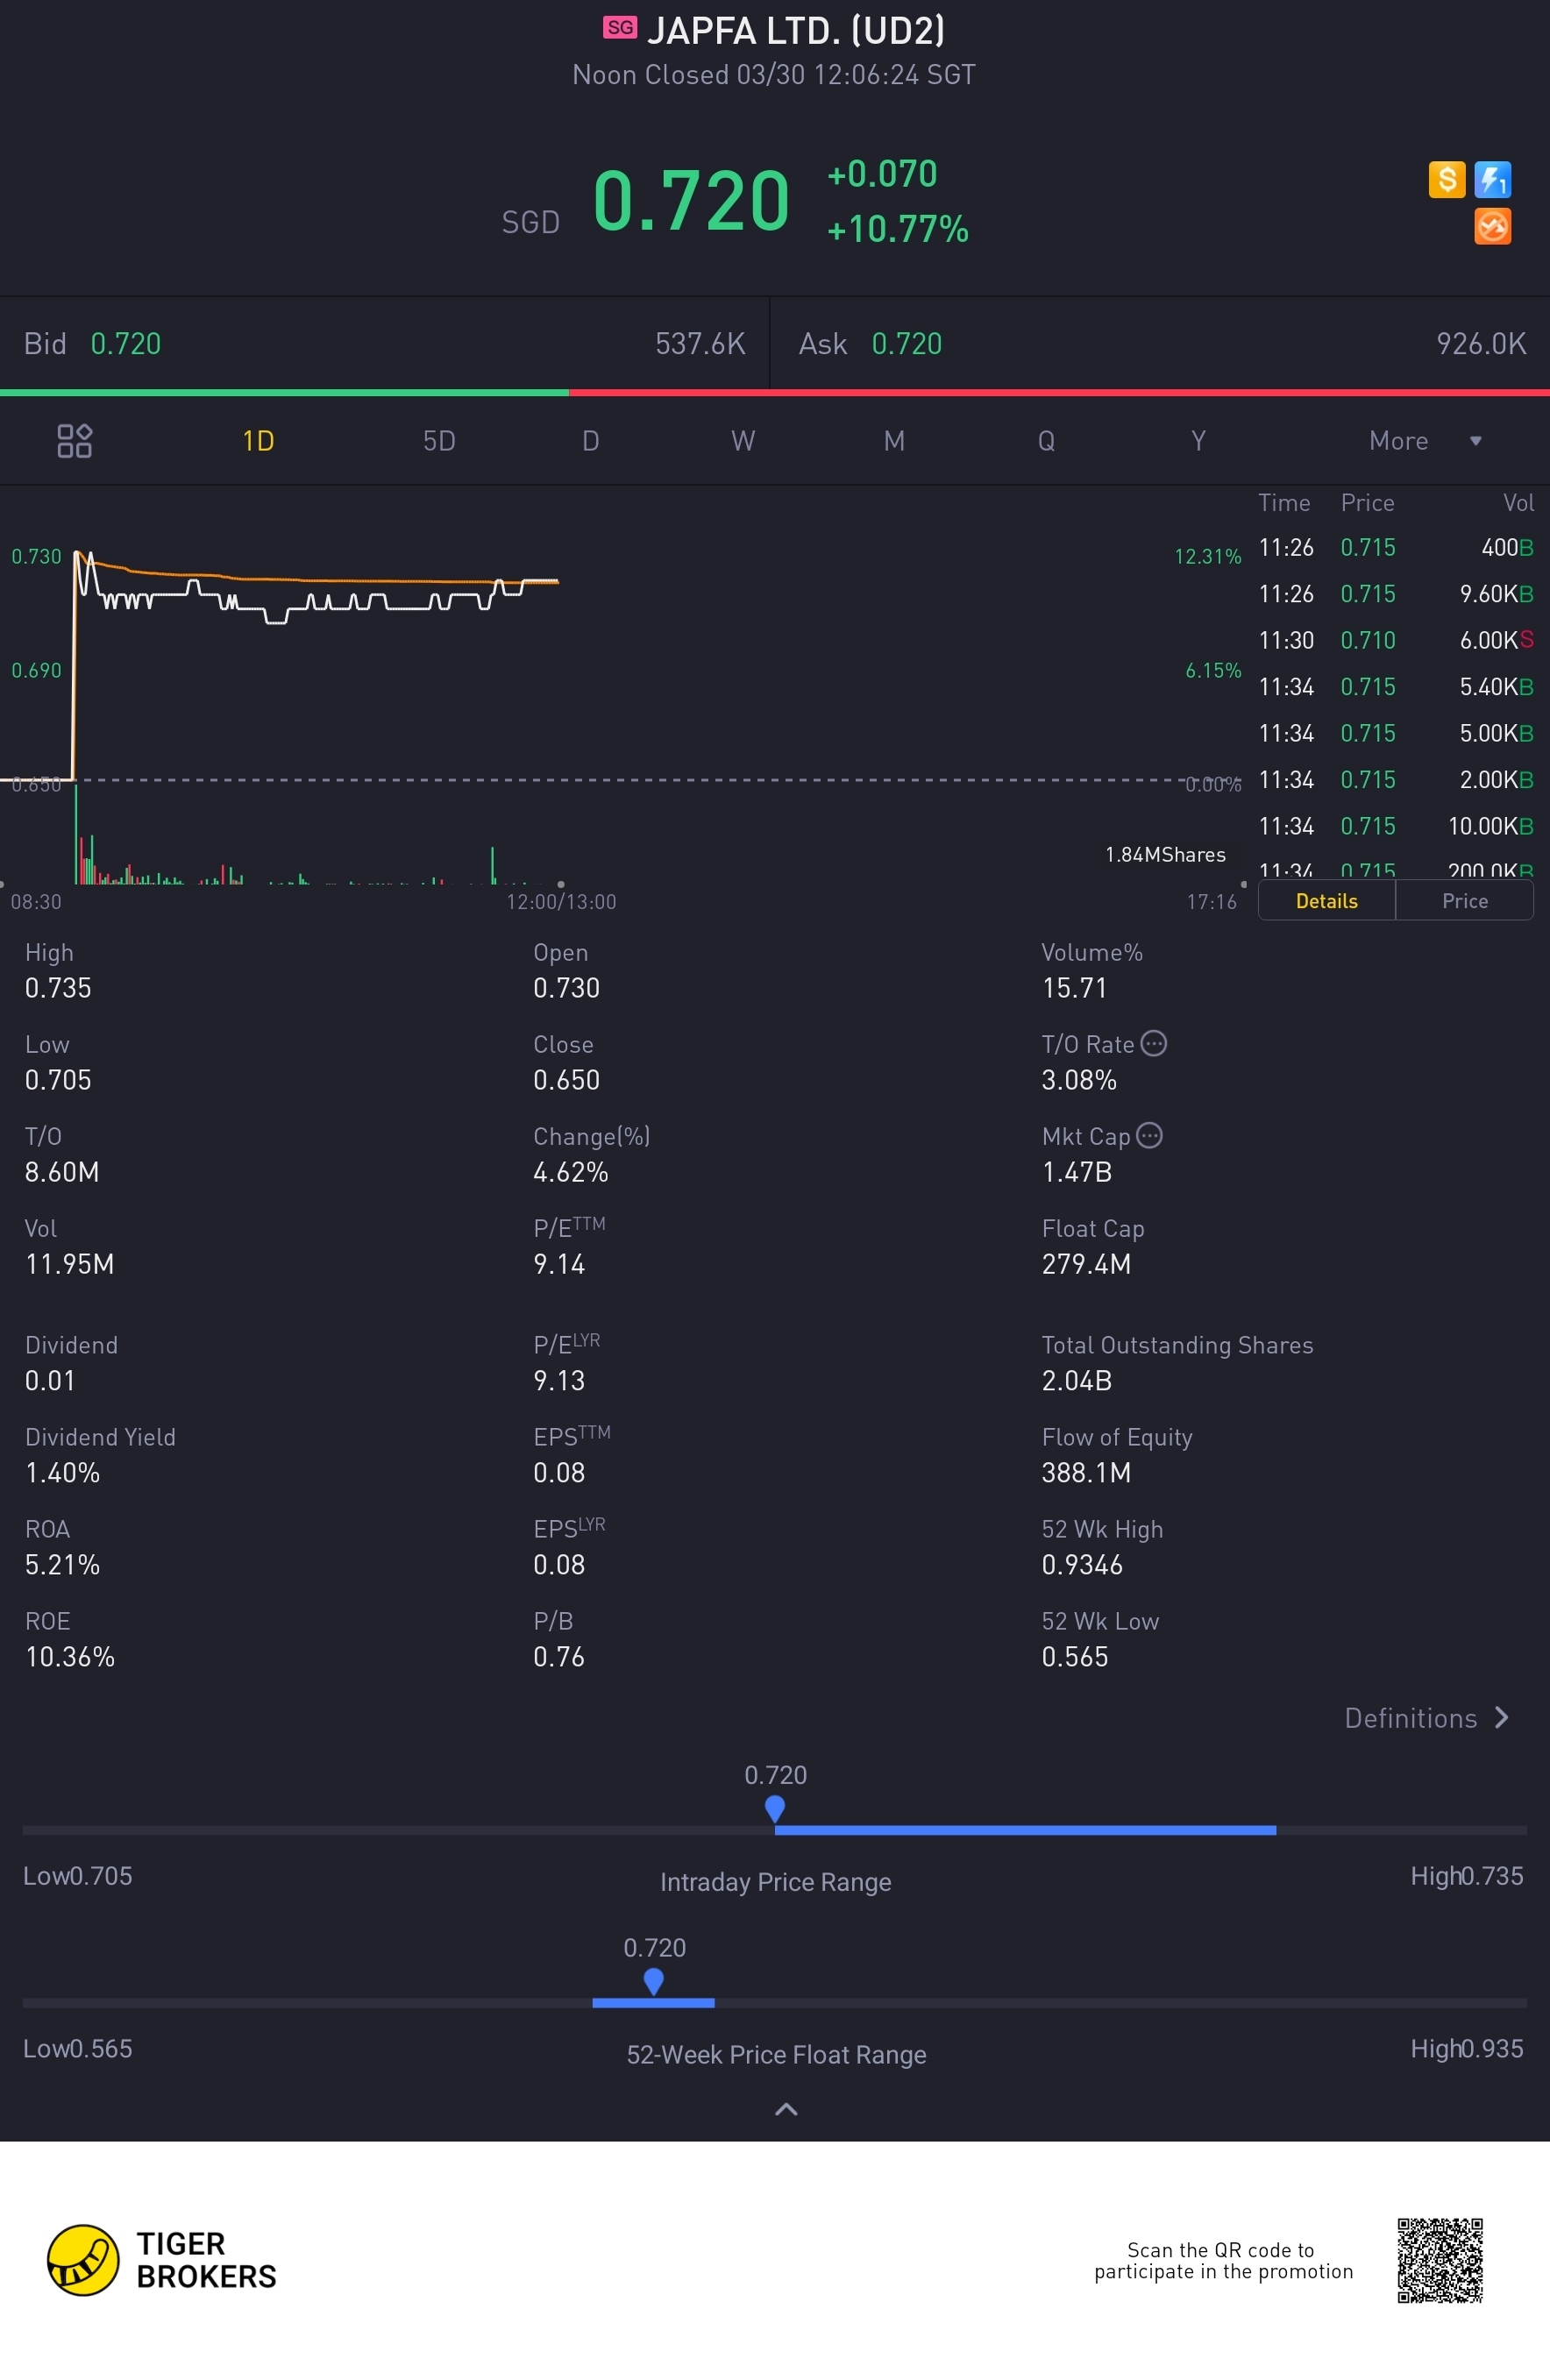Viewport: 1550px width, 2380px height.
Task: Tap the Tiger Brokers logo
Action: (162, 2260)
